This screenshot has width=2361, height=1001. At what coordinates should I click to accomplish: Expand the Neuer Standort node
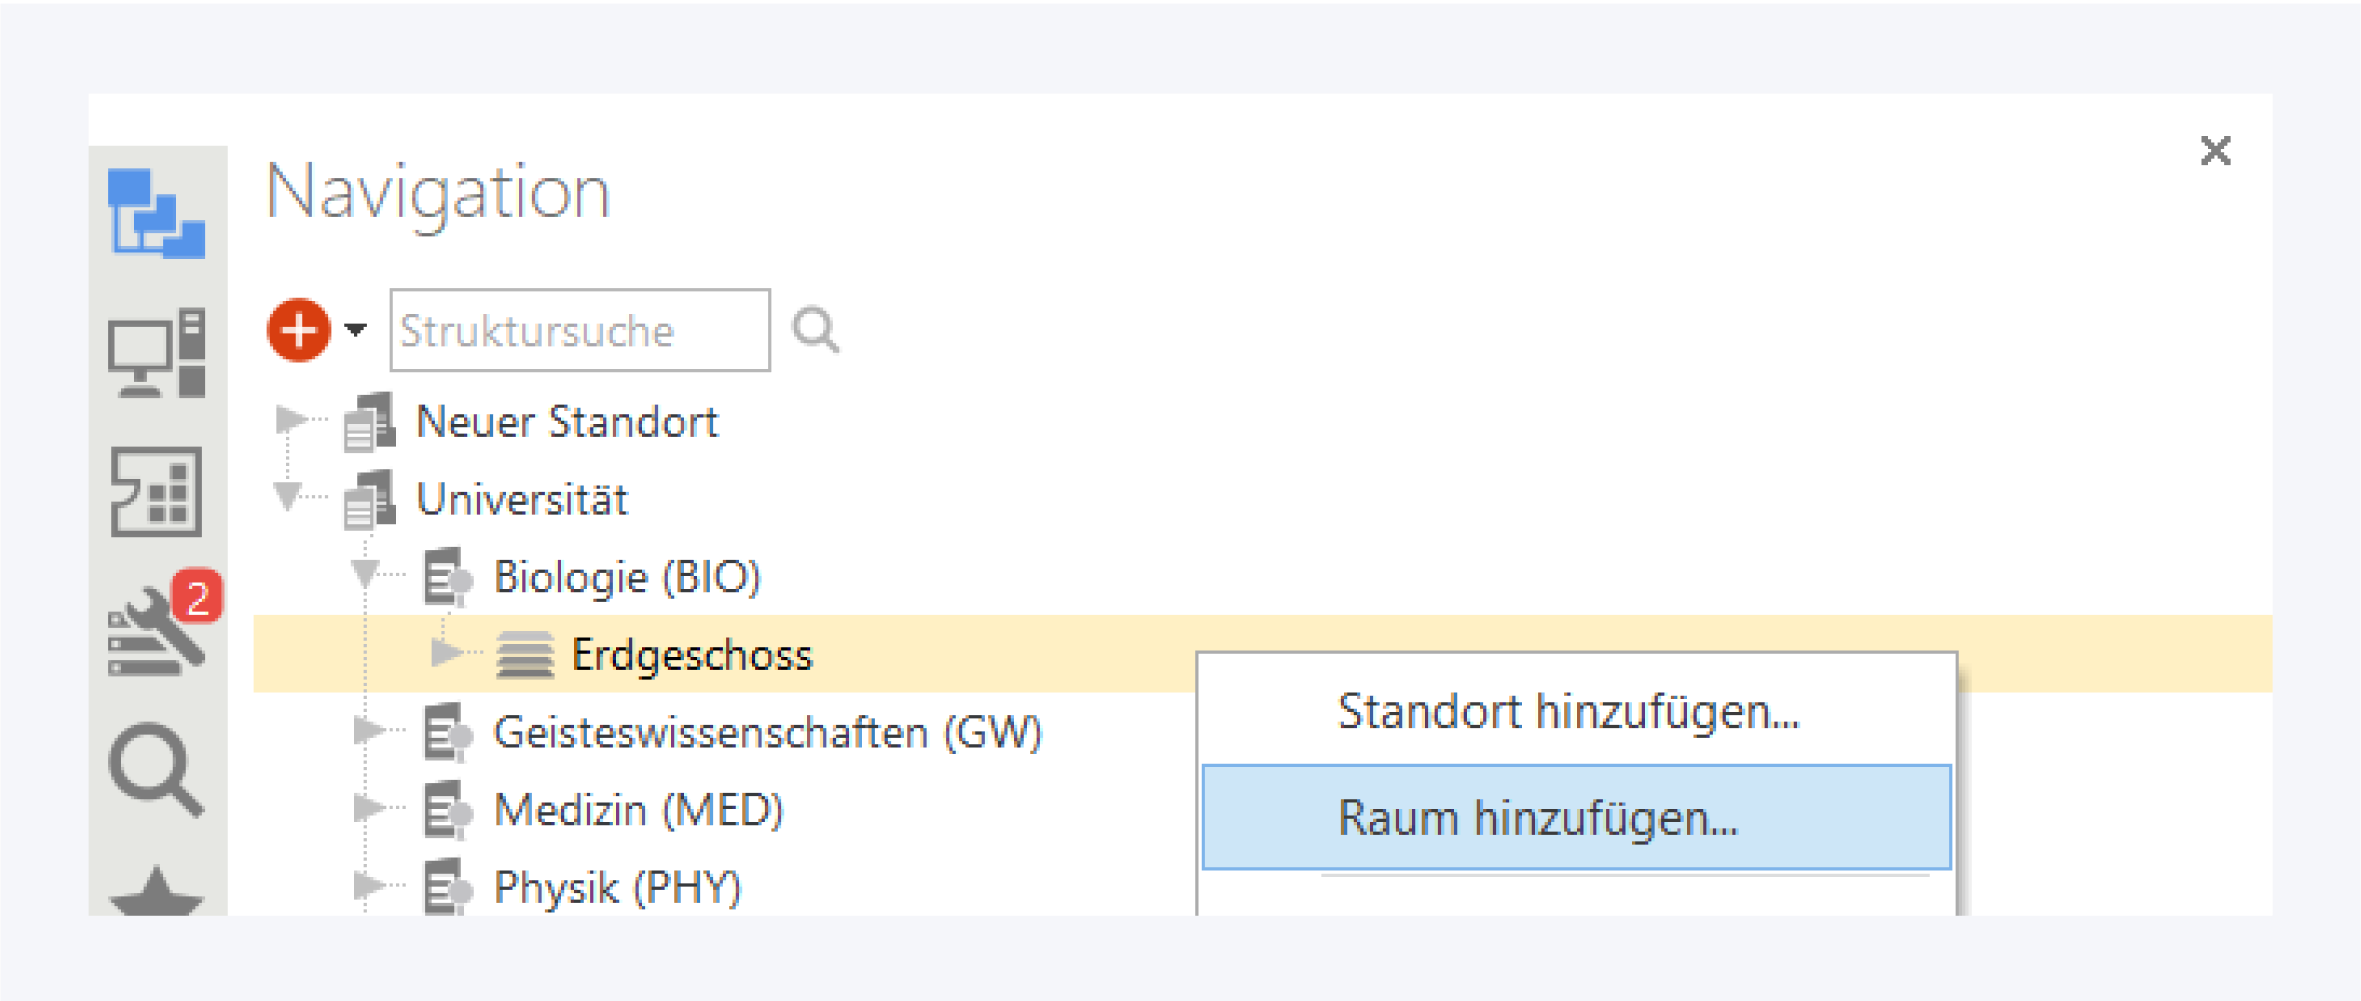click(291, 419)
